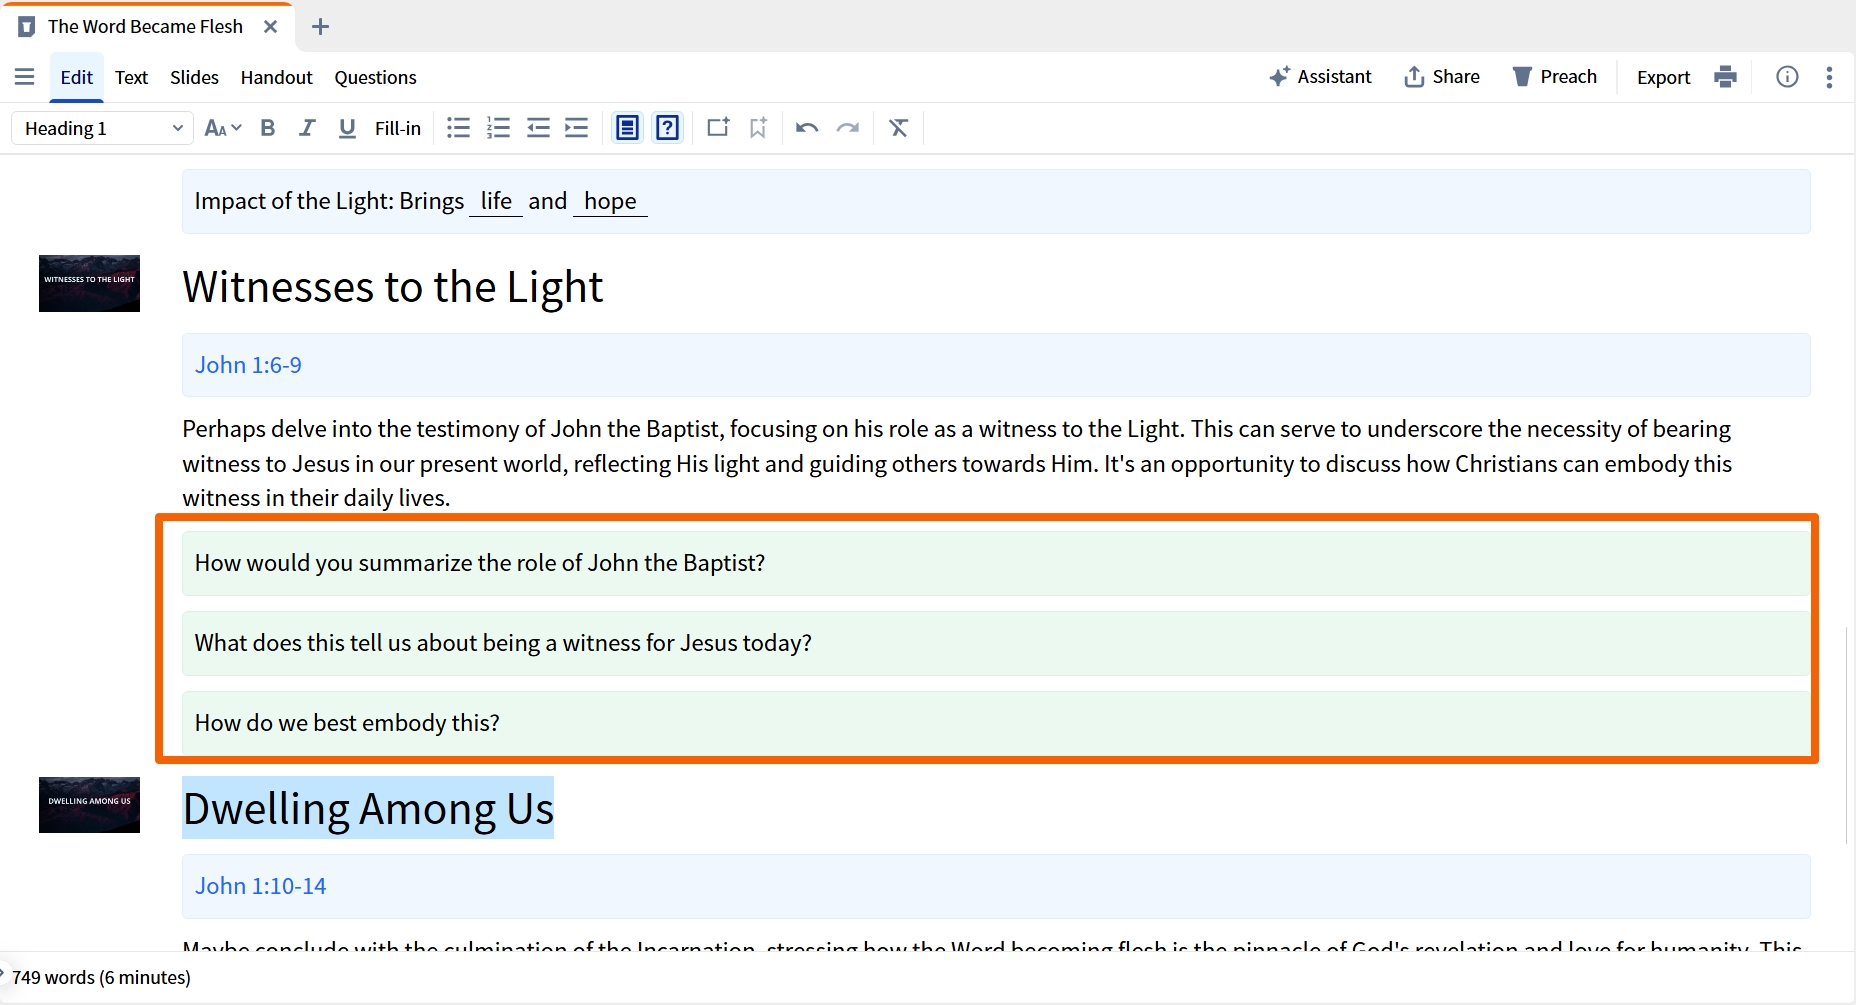The image size is (1856, 1005).
Task: Increase indent of the selection
Action: [577, 128]
